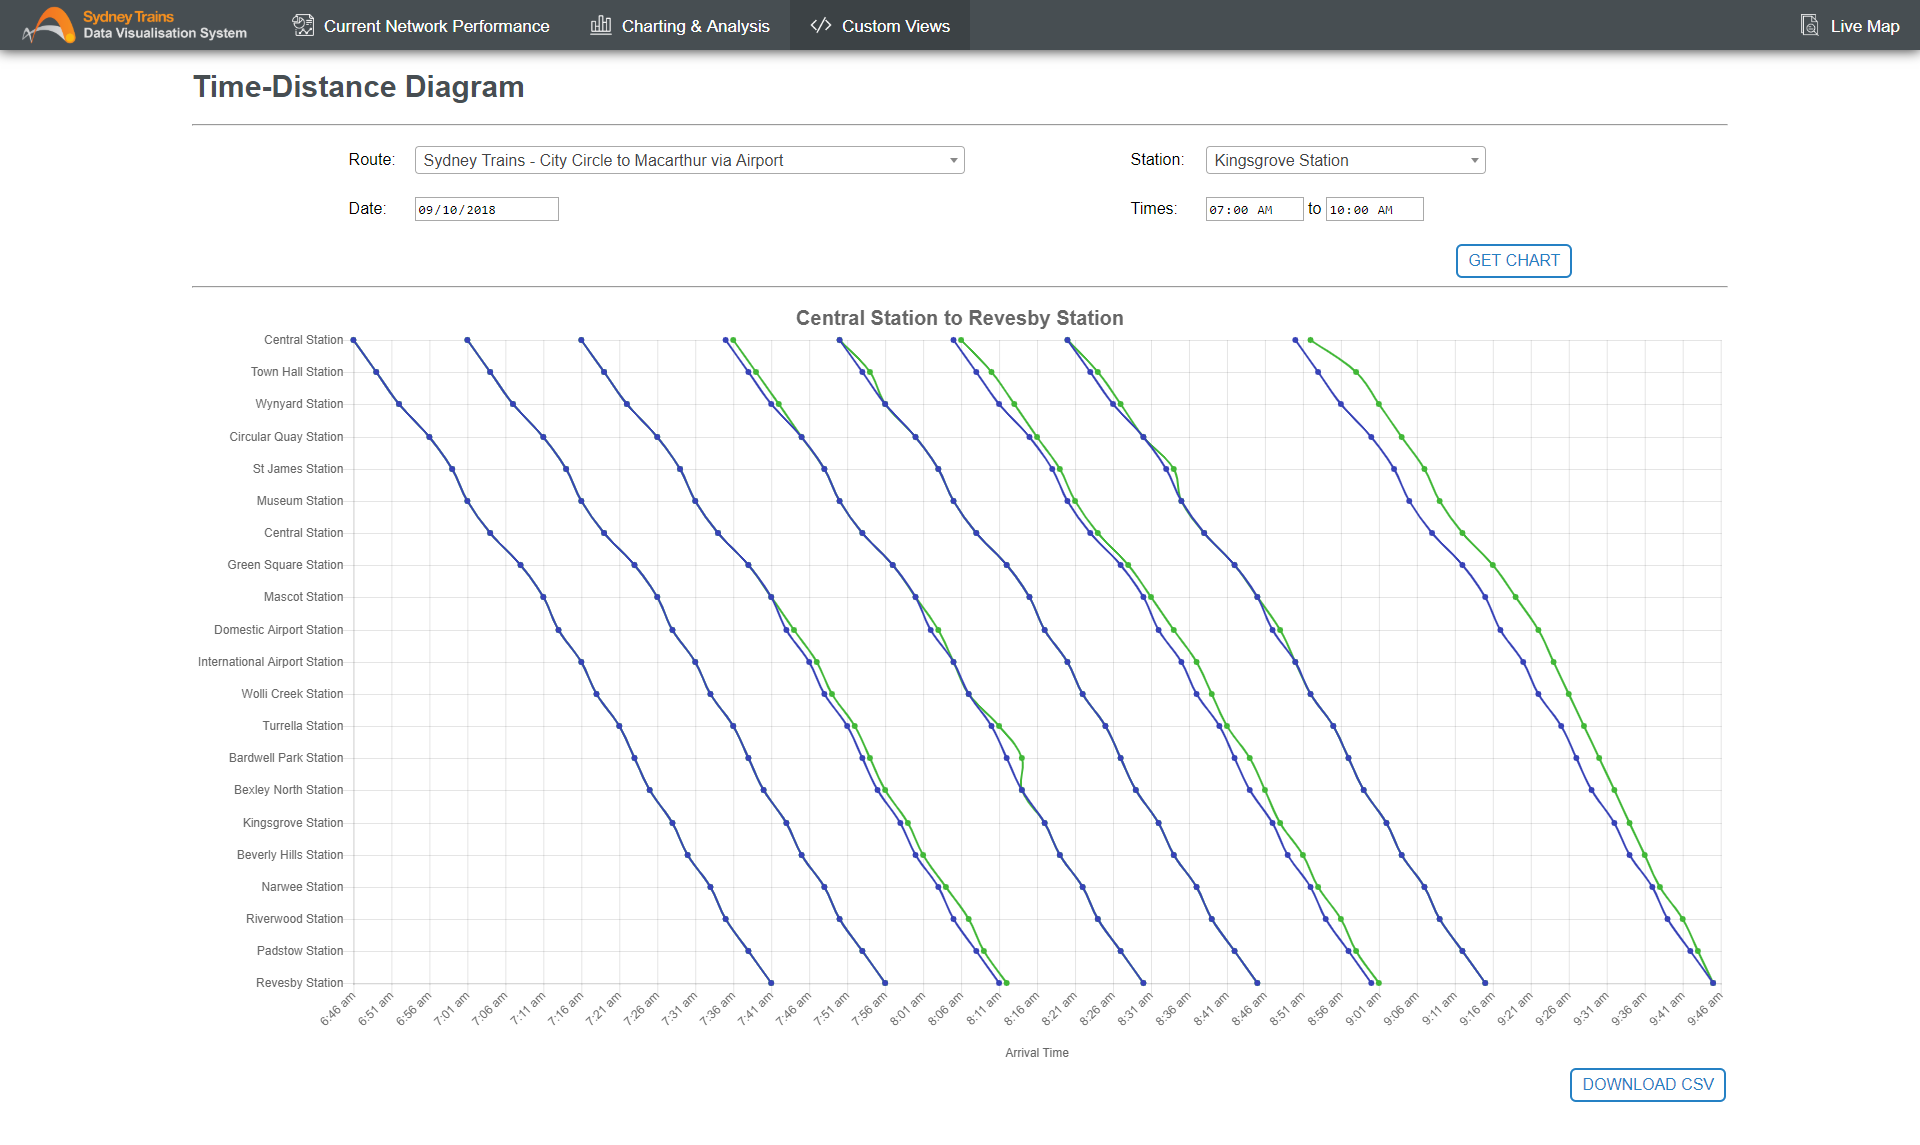1920x1145 pixels.
Task: Click the 6:46 am time axis label
Action: tap(338, 1009)
